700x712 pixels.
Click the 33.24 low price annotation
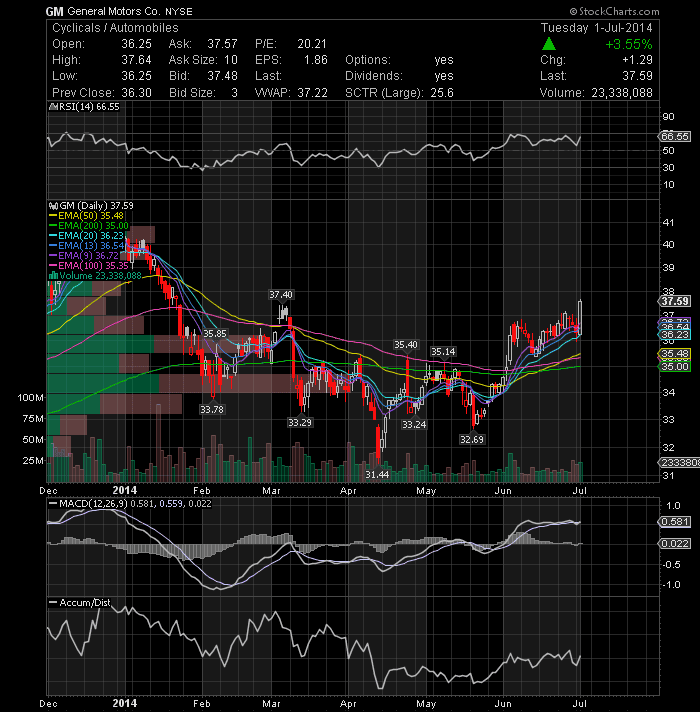414,425
